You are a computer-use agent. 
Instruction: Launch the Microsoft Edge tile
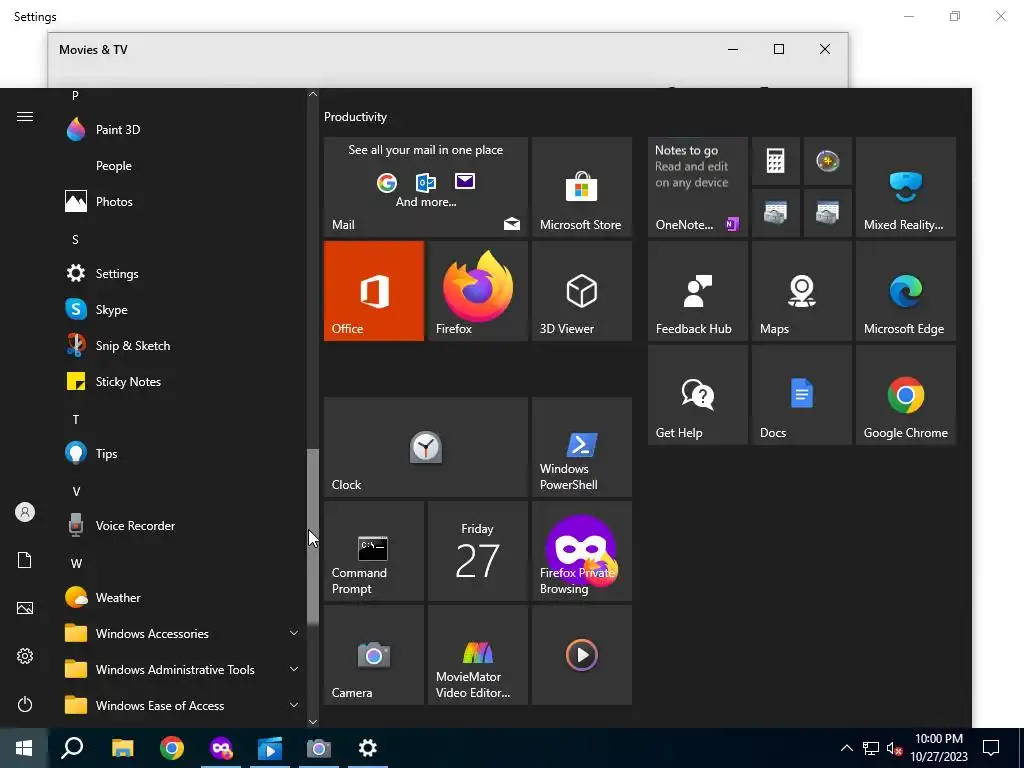point(906,291)
